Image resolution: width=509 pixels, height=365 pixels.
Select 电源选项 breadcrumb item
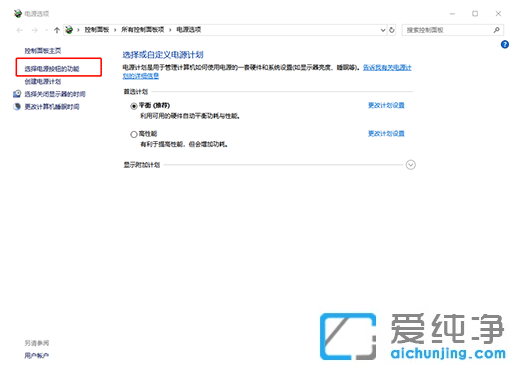(188, 30)
